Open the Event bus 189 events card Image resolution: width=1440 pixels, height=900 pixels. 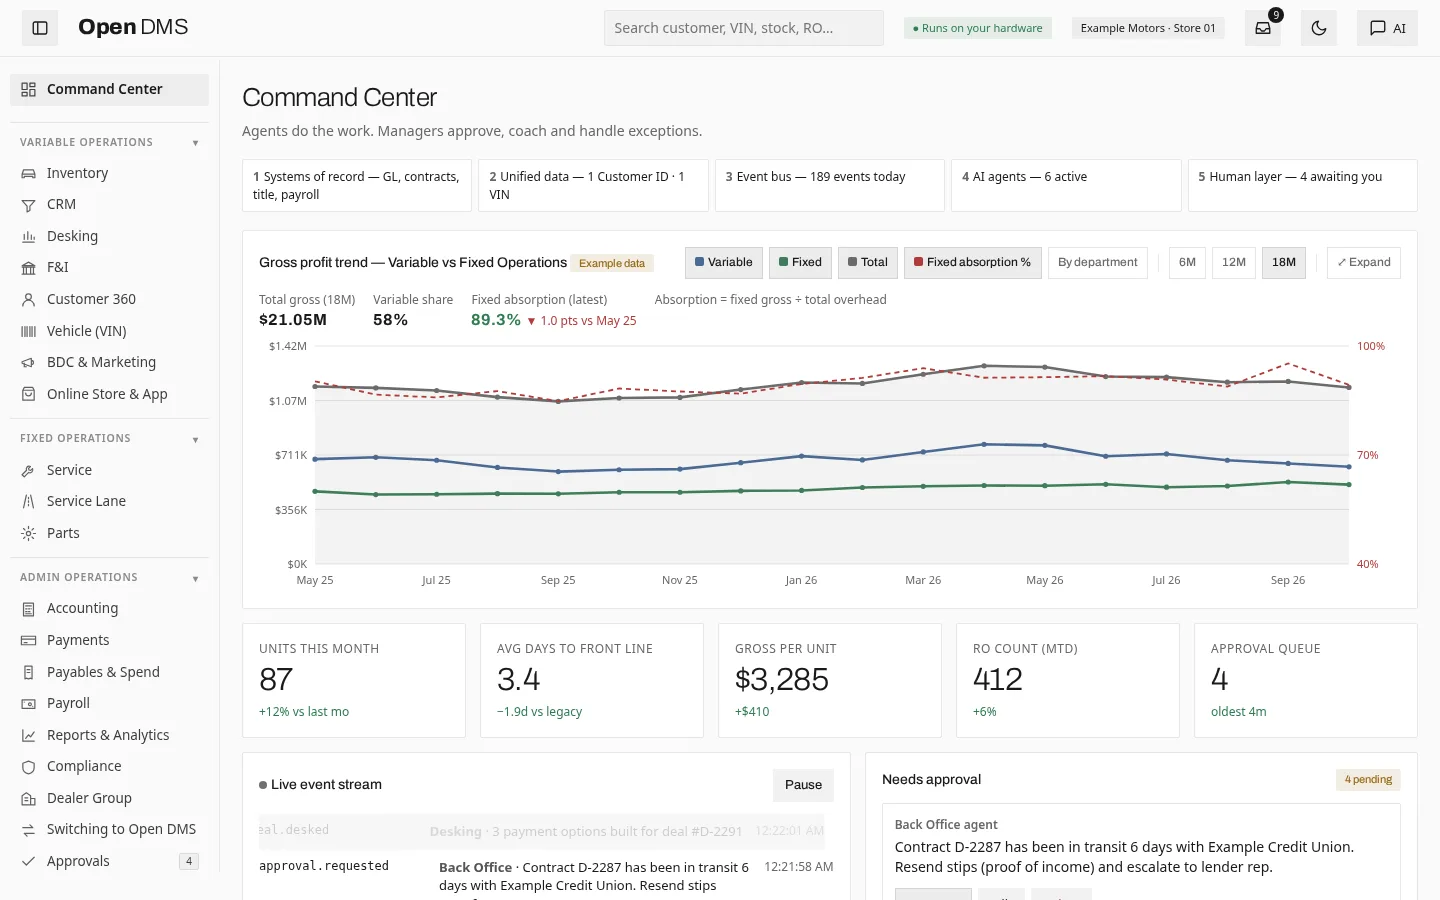[x=829, y=185]
